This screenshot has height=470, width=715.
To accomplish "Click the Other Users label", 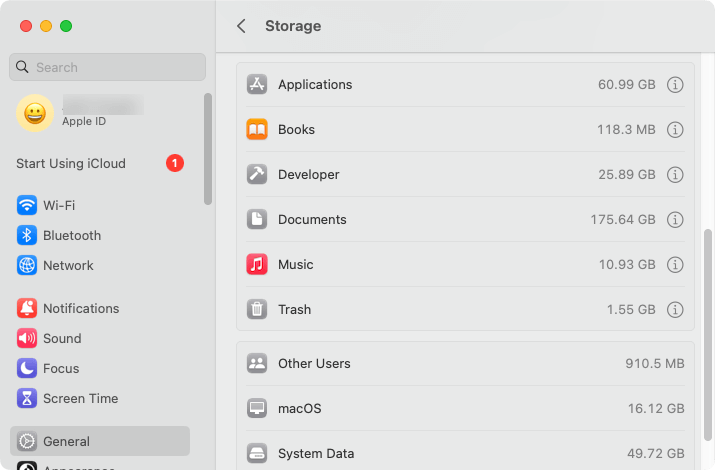I will coord(314,363).
